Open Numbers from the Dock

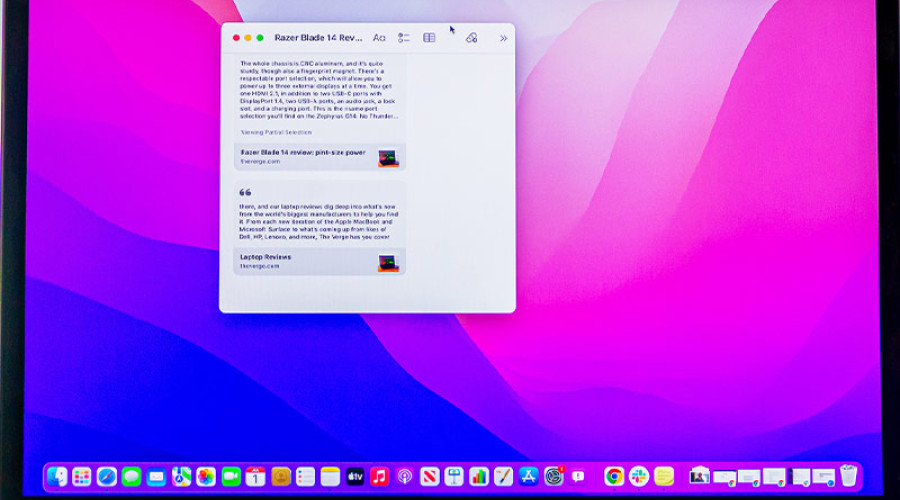[x=479, y=476]
